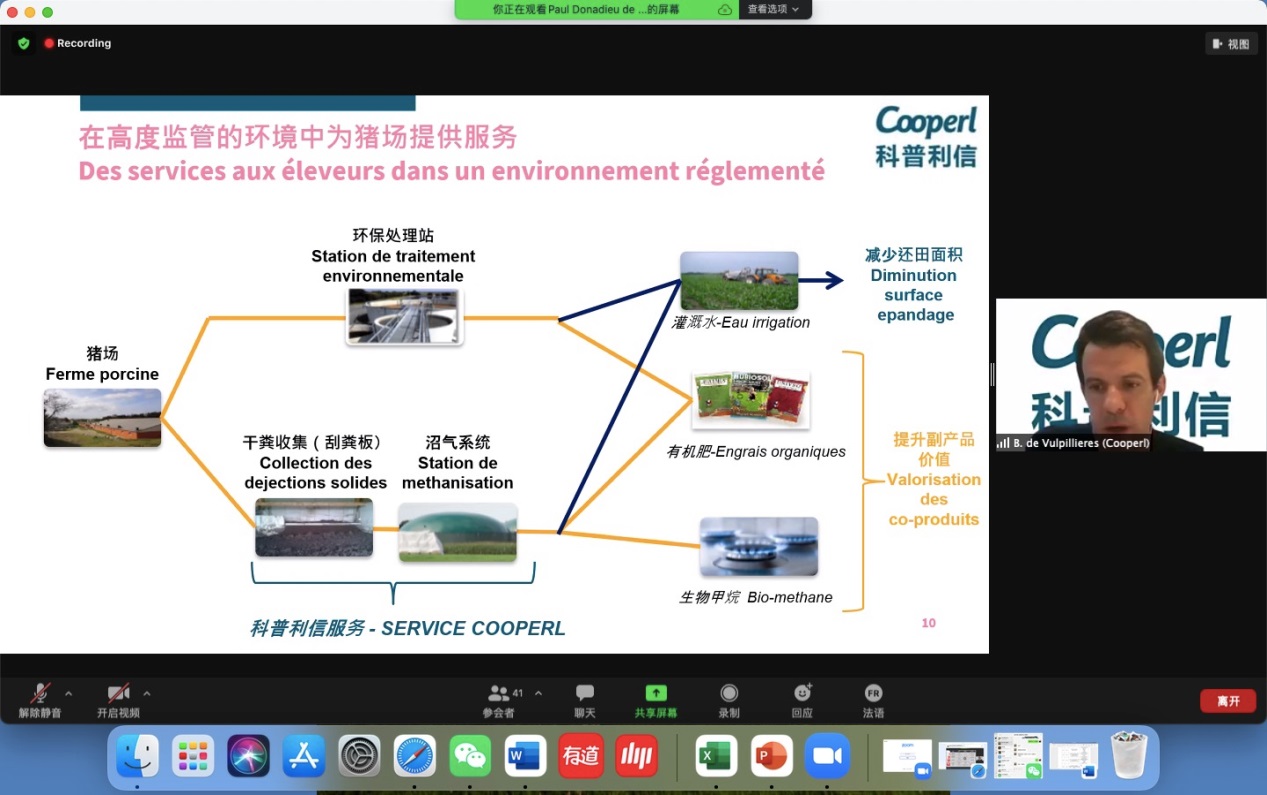This screenshot has height=795, width=1267.
Task: Expand audio options arrow beside 解除静音
Action: coord(69,693)
